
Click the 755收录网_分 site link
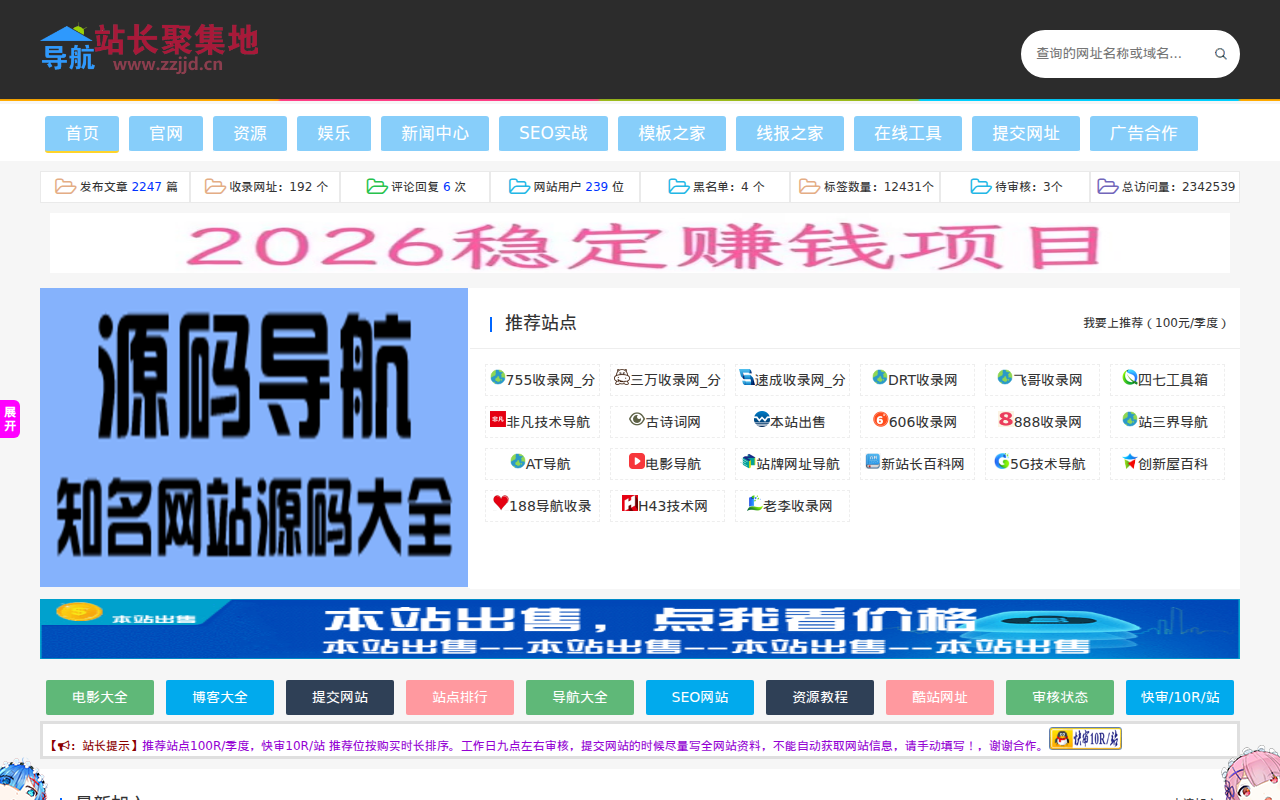click(543, 380)
